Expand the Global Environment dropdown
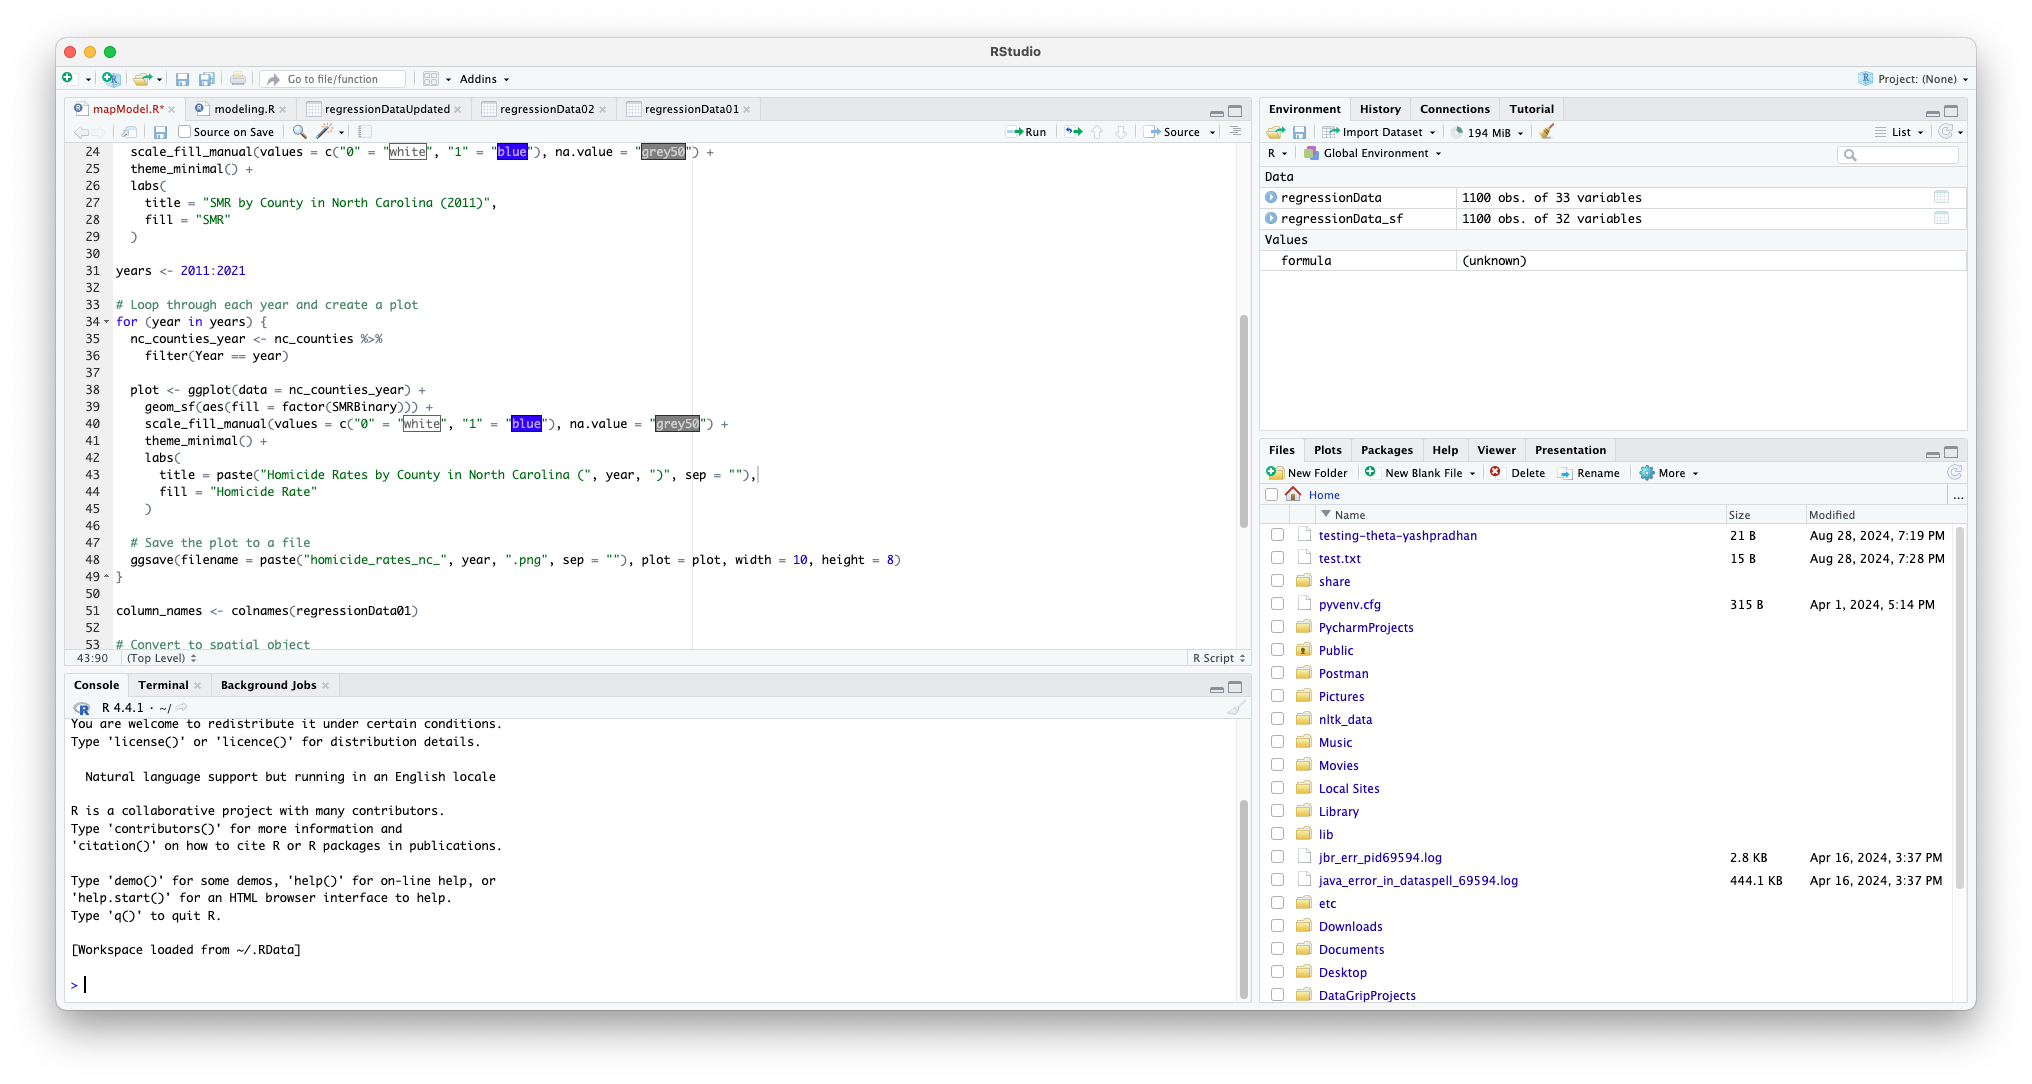Image resolution: width=2032 pixels, height=1084 pixels. coord(1374,153)
